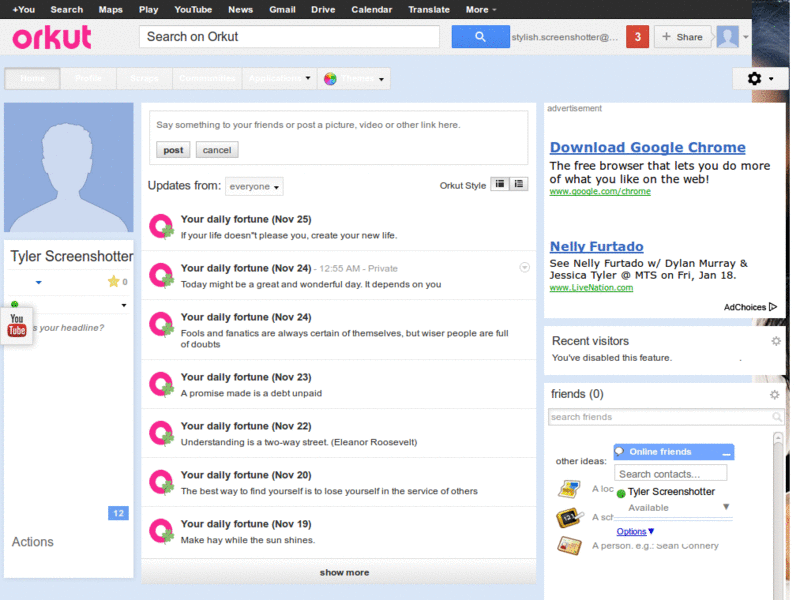Click fortune icon for Nov 22 post
Image resolution: width=800 pixels, height=600 pixels.
[161, 433]
